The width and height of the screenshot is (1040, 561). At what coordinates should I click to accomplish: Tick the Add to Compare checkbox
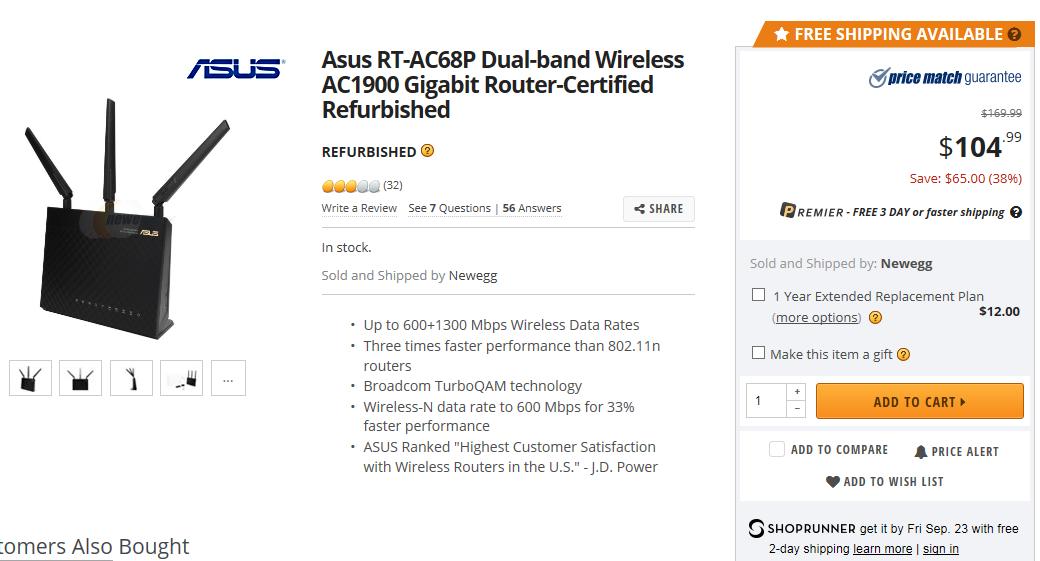[x=776, y=450]
